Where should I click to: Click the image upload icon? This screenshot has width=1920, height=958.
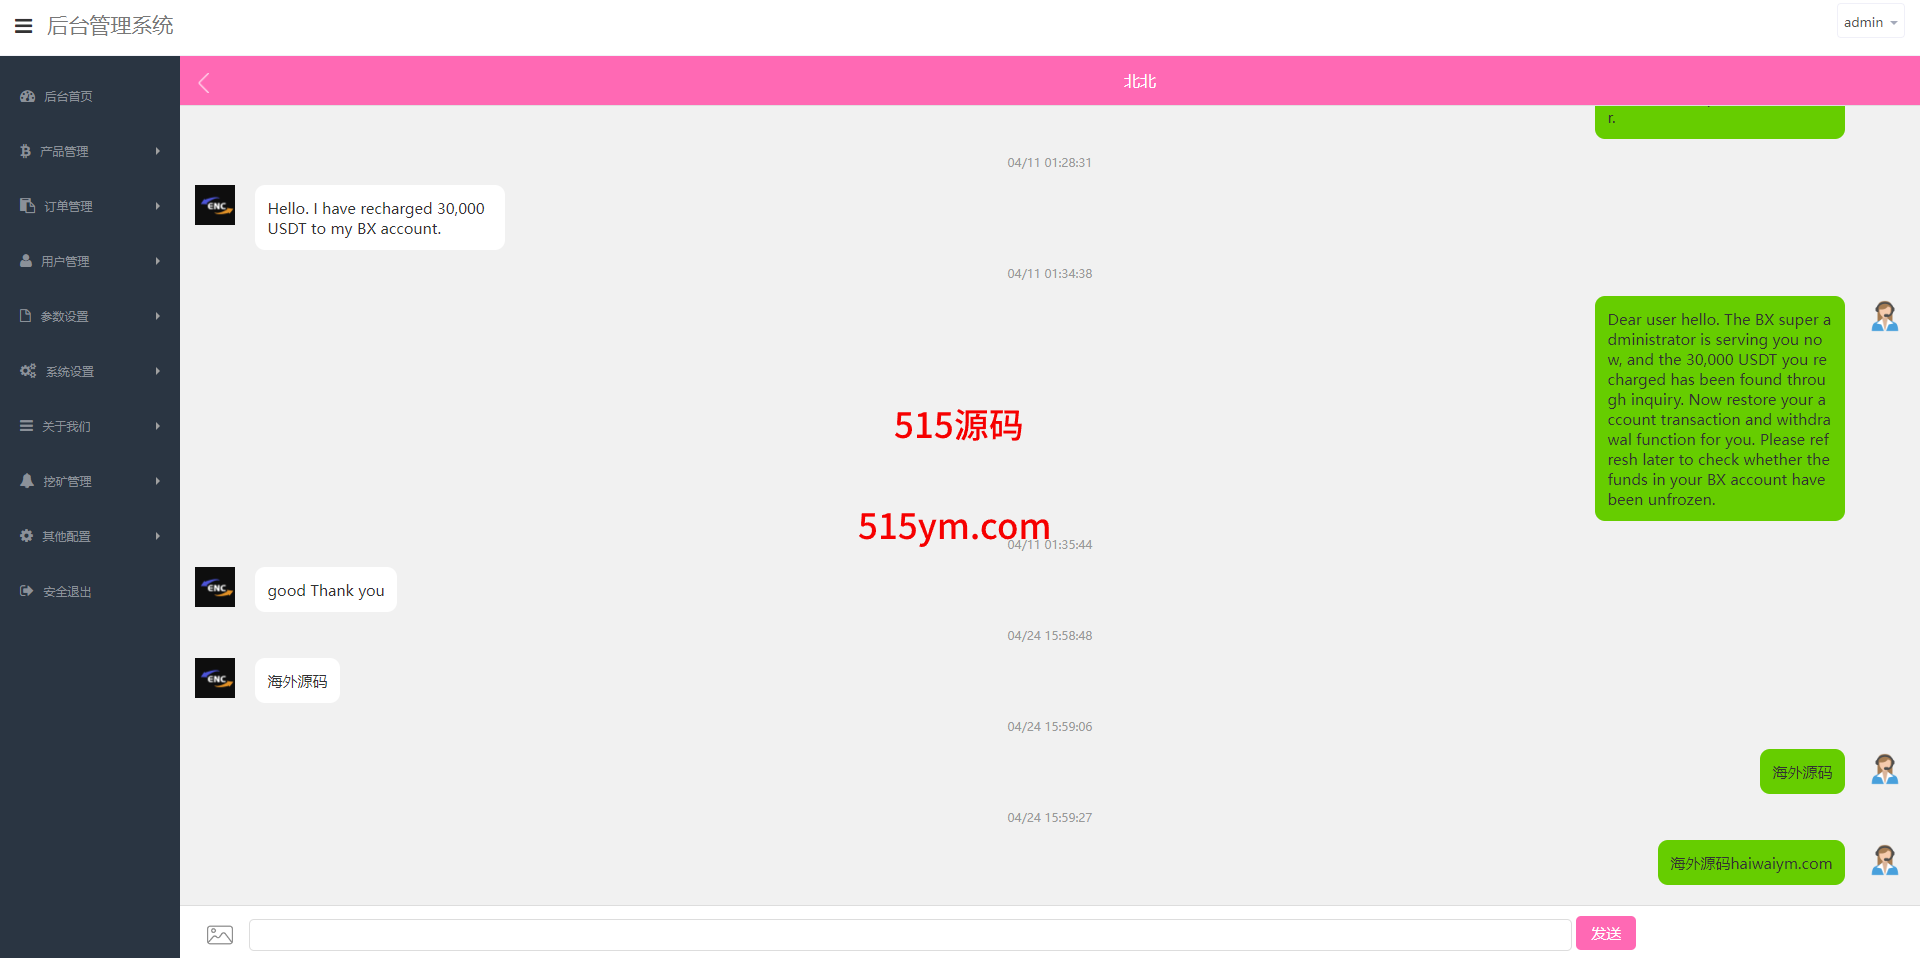(220, 934)
